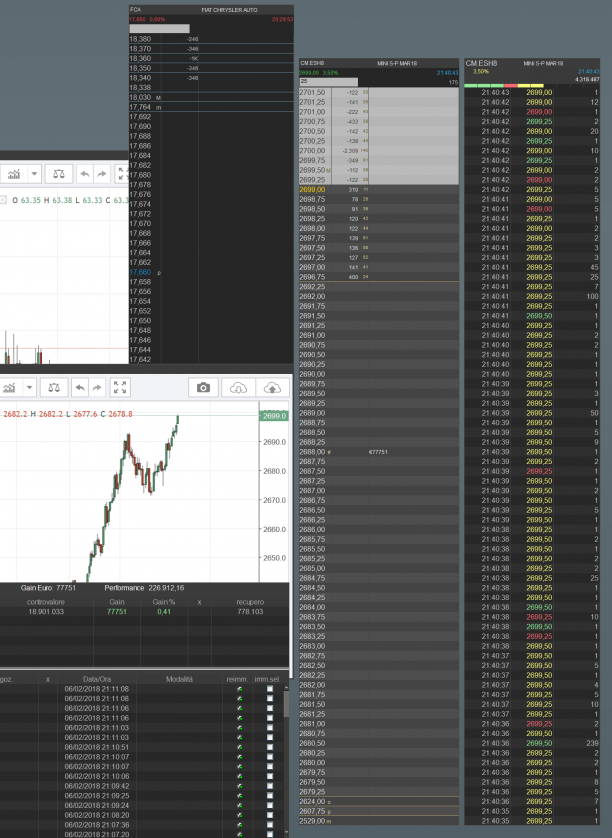
Task: Click Gain value 77751 in position panel
Action: coord(117,611)
